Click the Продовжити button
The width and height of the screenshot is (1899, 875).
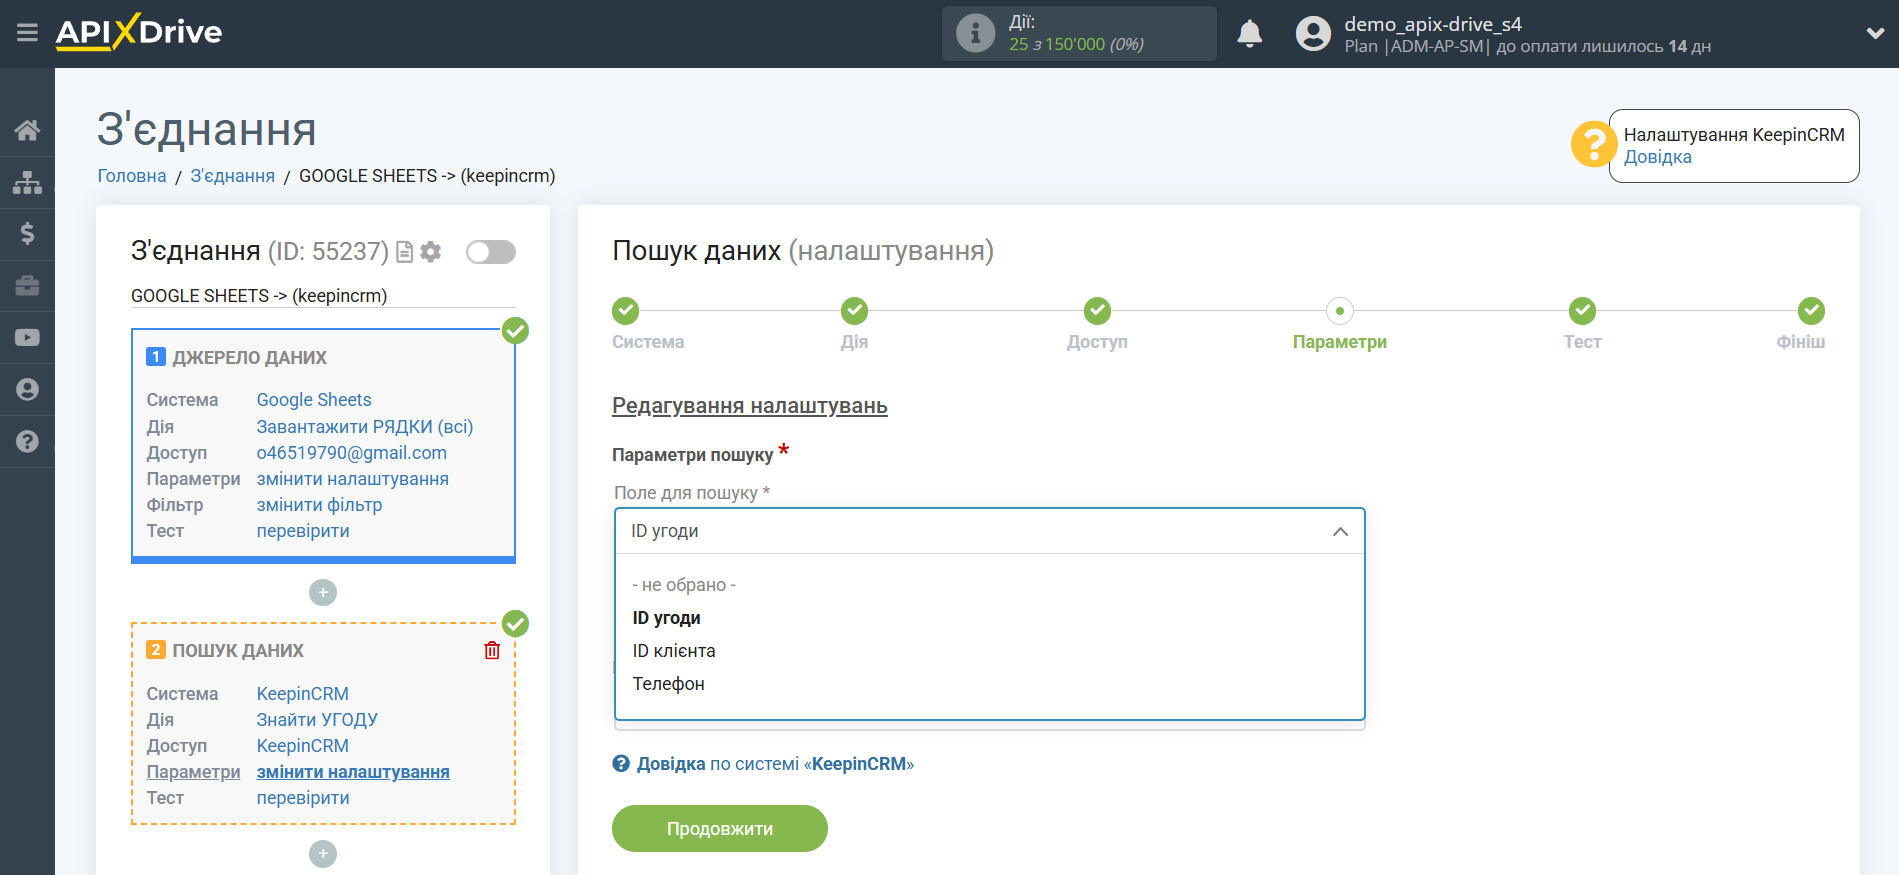tap(720, 829)
